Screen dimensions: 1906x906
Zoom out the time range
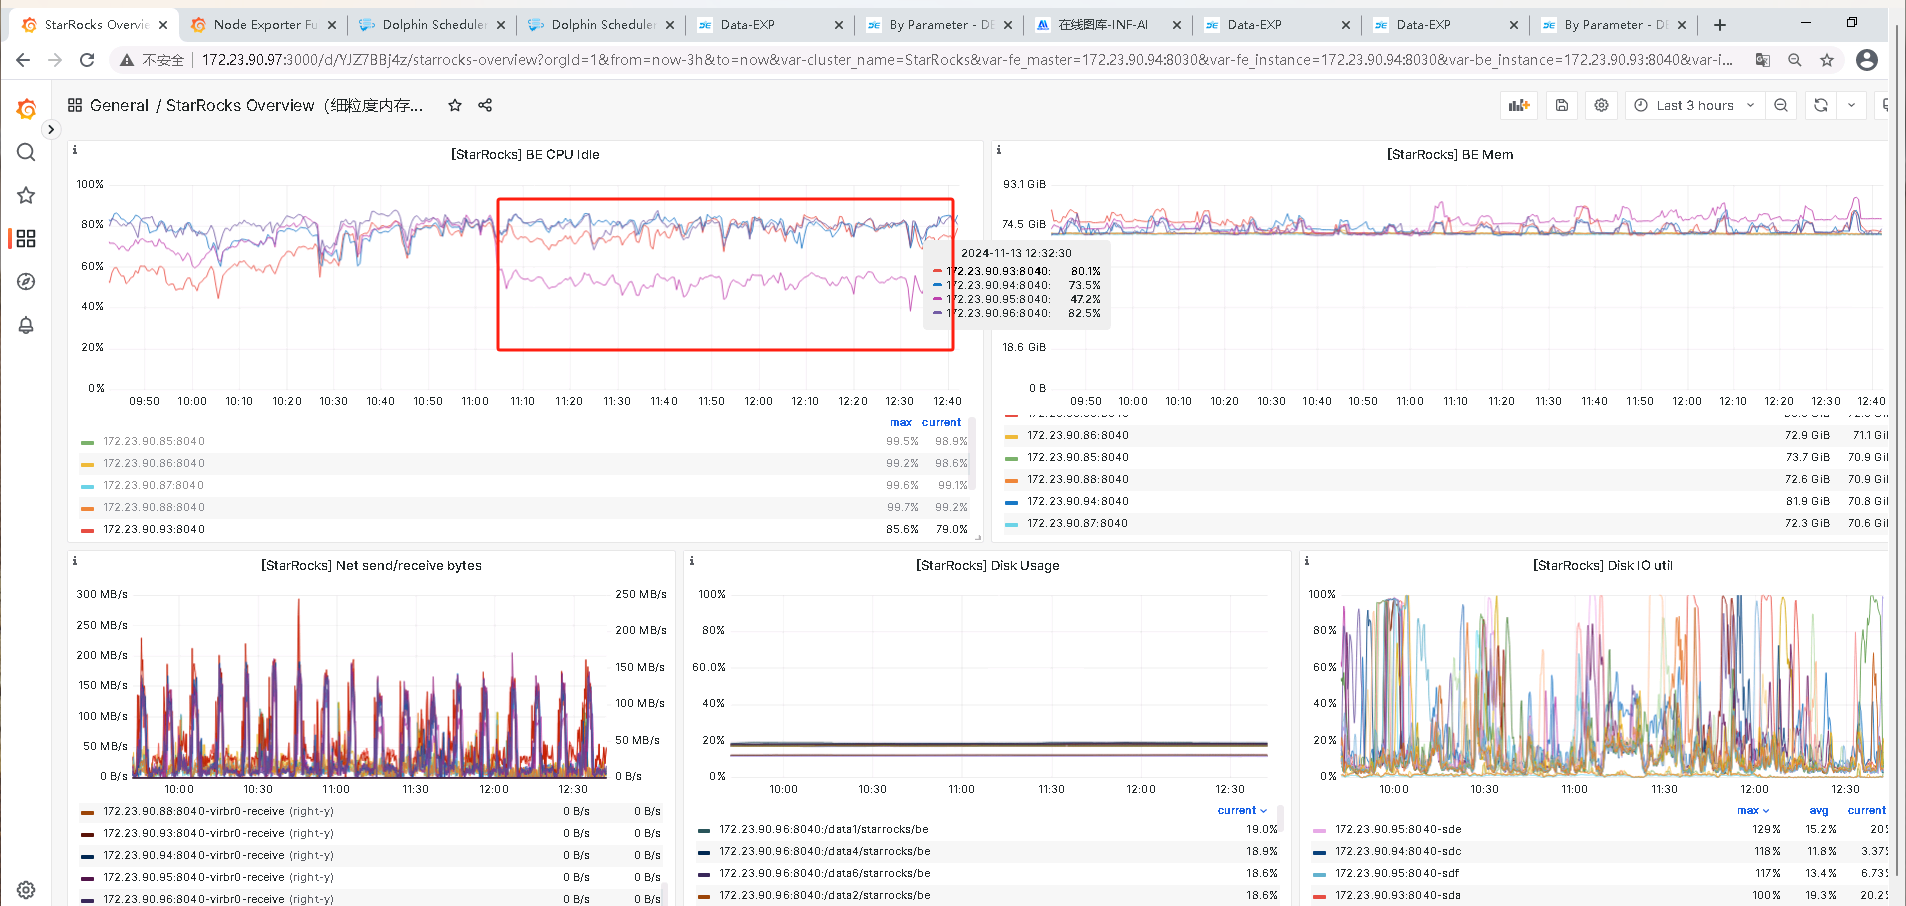point(1781,105)
